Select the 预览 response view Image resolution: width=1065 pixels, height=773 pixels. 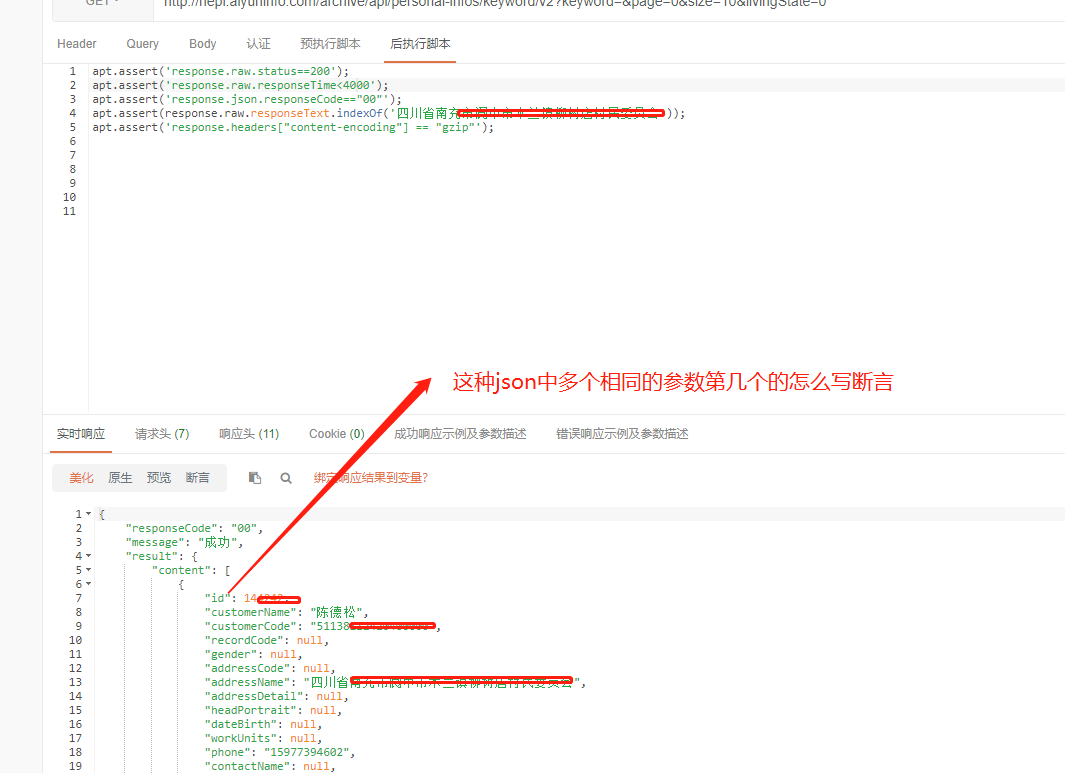pos(159,478)
